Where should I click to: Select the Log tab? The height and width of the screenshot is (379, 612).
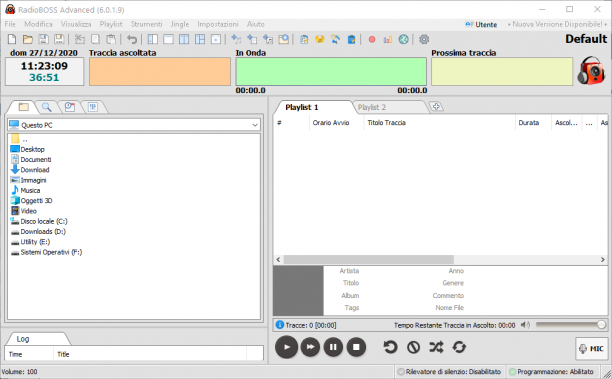tap(23, 339)
